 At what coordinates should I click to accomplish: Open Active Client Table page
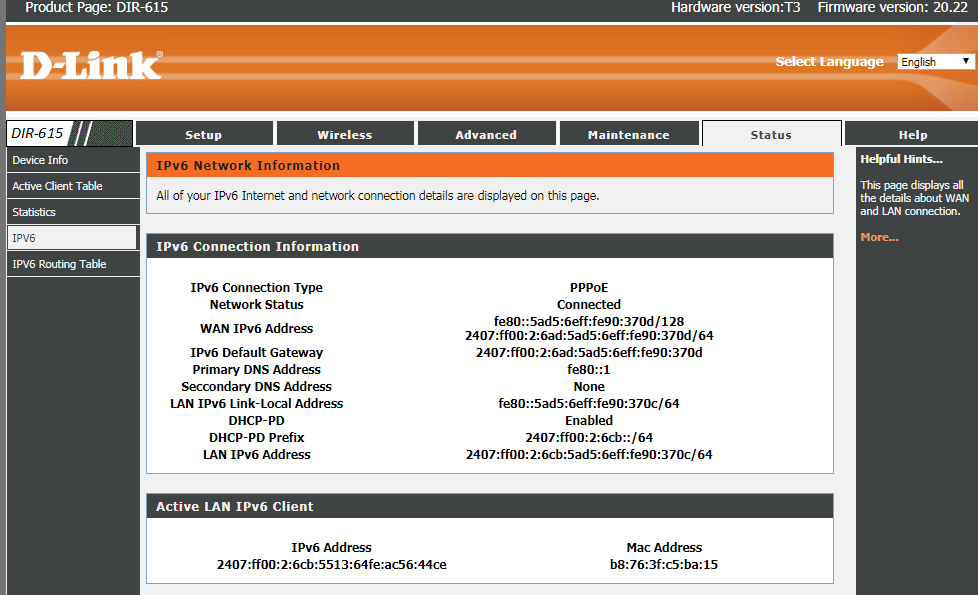73,186
